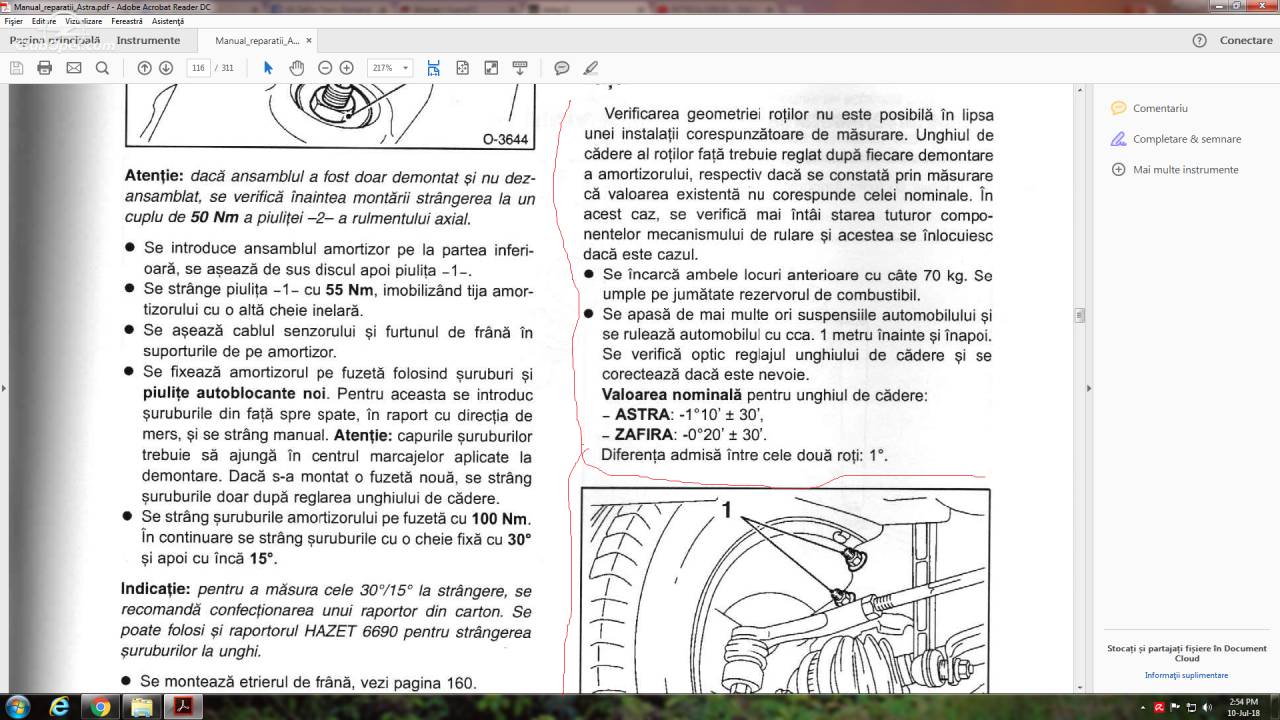Viewport: 1280px width, 720px height.
Task: Expand the left navigation pane arrow
Action: (4, 388)
